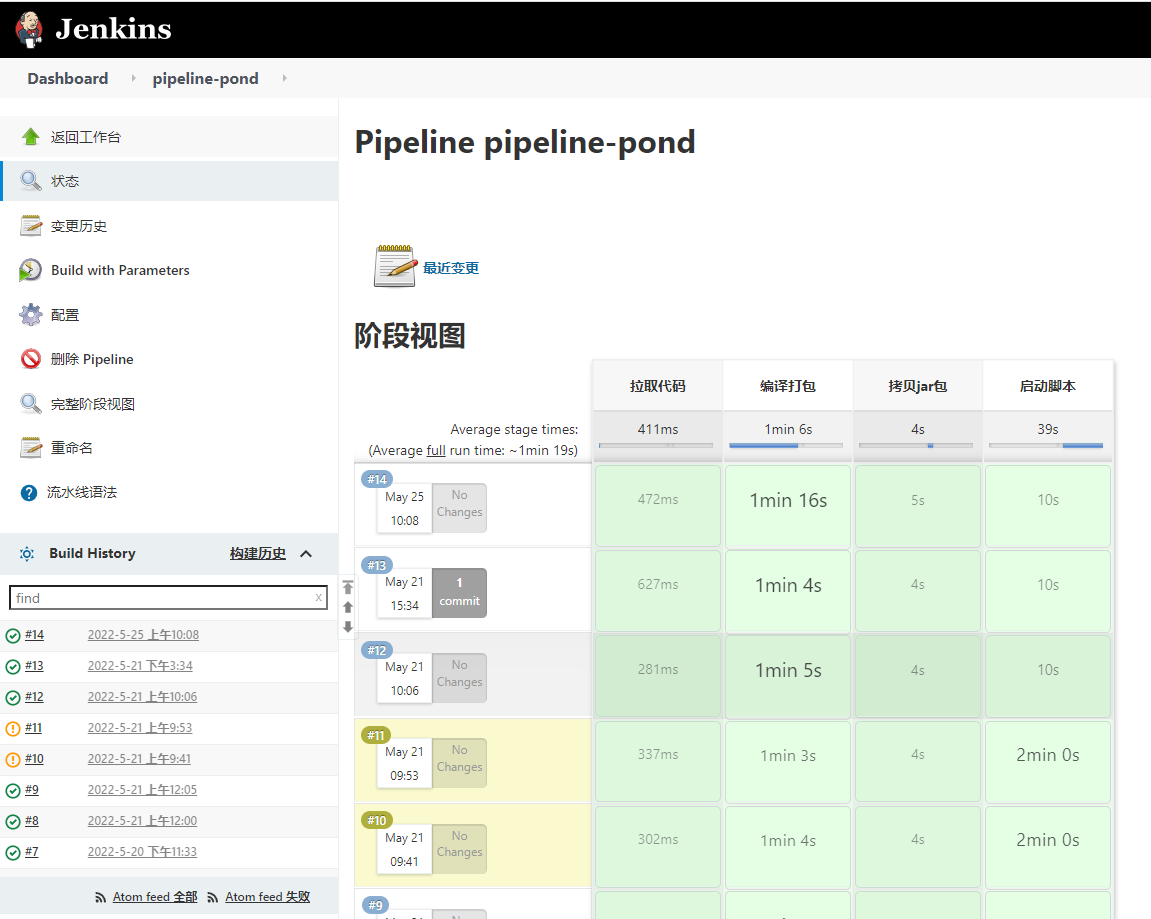
Task: Collapse the Build History panel chevron
Action: pos(306,553)
